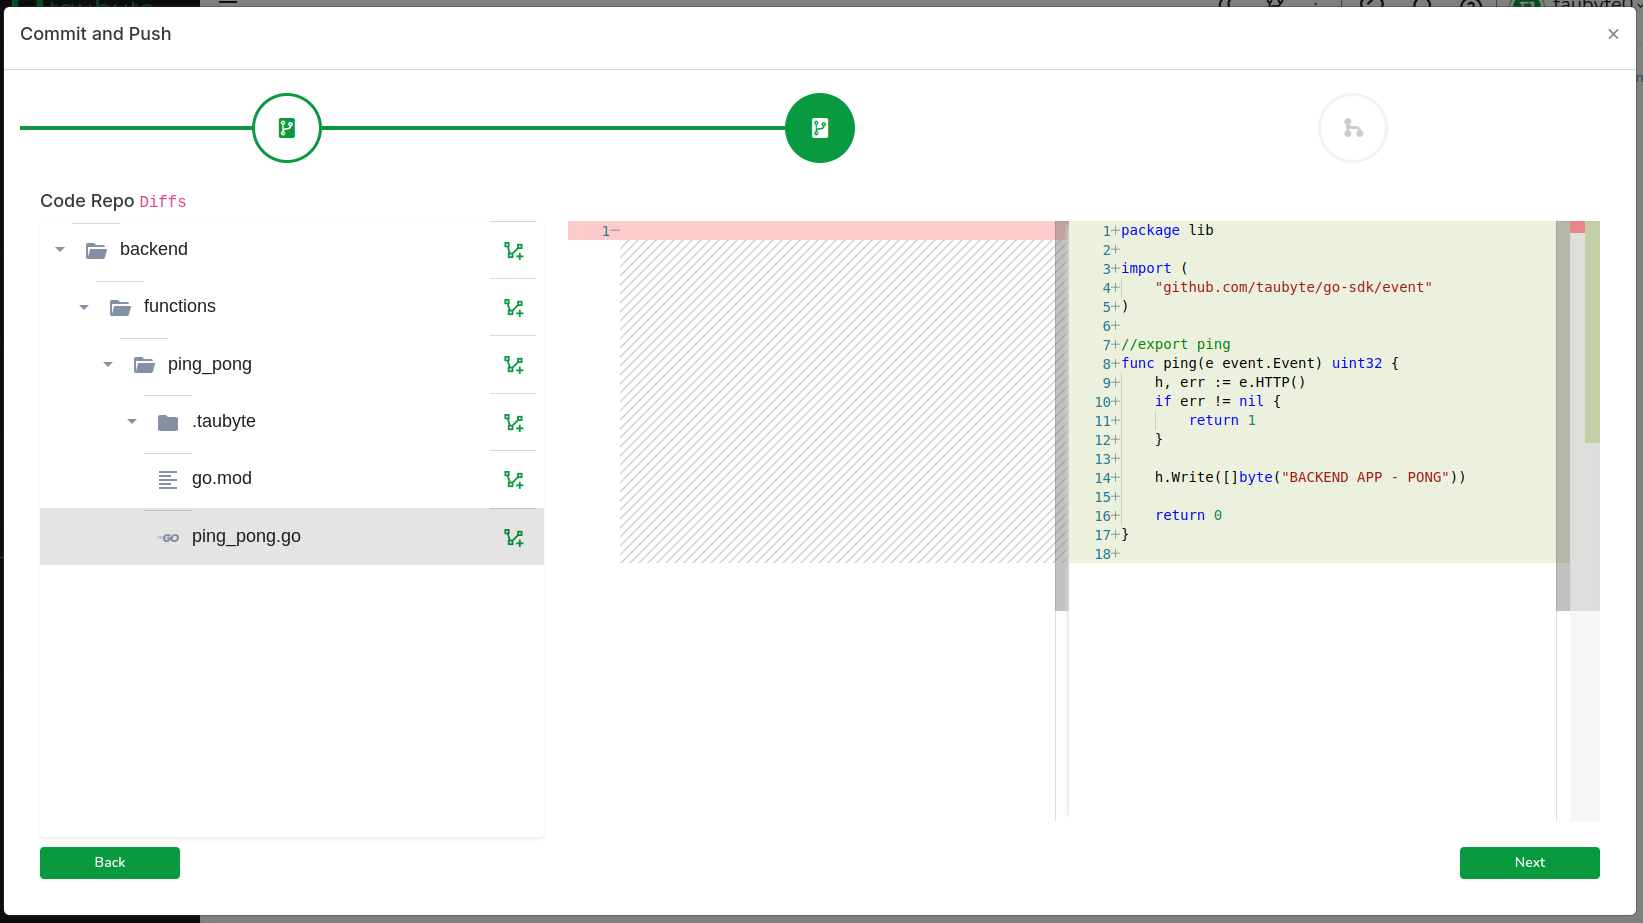Click branch-plus icon for .taubyte folder

point(514,423)
